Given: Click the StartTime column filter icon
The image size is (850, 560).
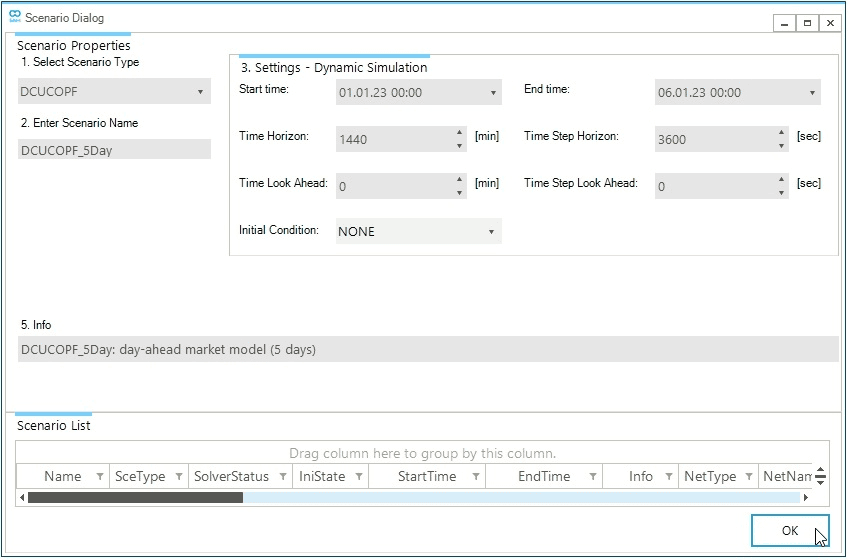Looking at the screenshot, I should coord(476,477).
